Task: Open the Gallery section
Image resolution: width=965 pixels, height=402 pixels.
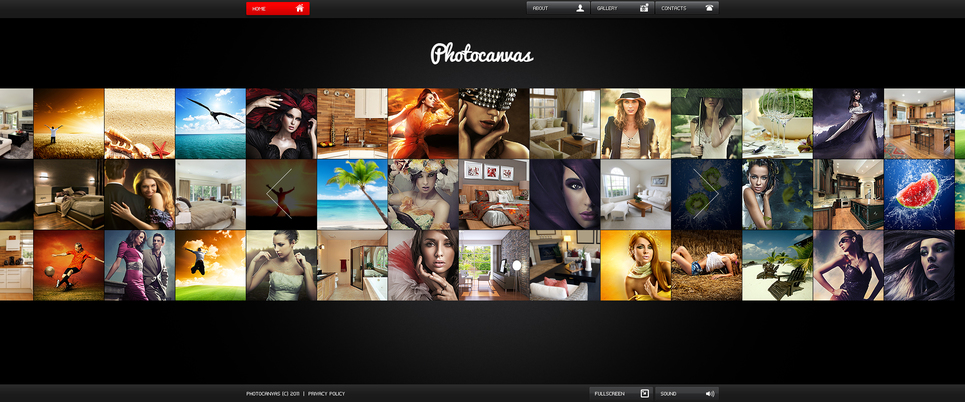Action: tap(622, 8)
